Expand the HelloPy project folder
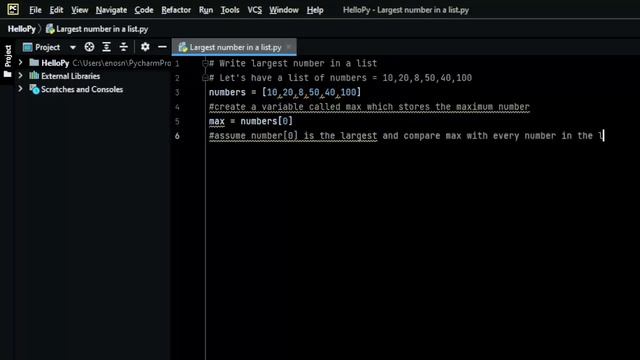 pos(20,63)
